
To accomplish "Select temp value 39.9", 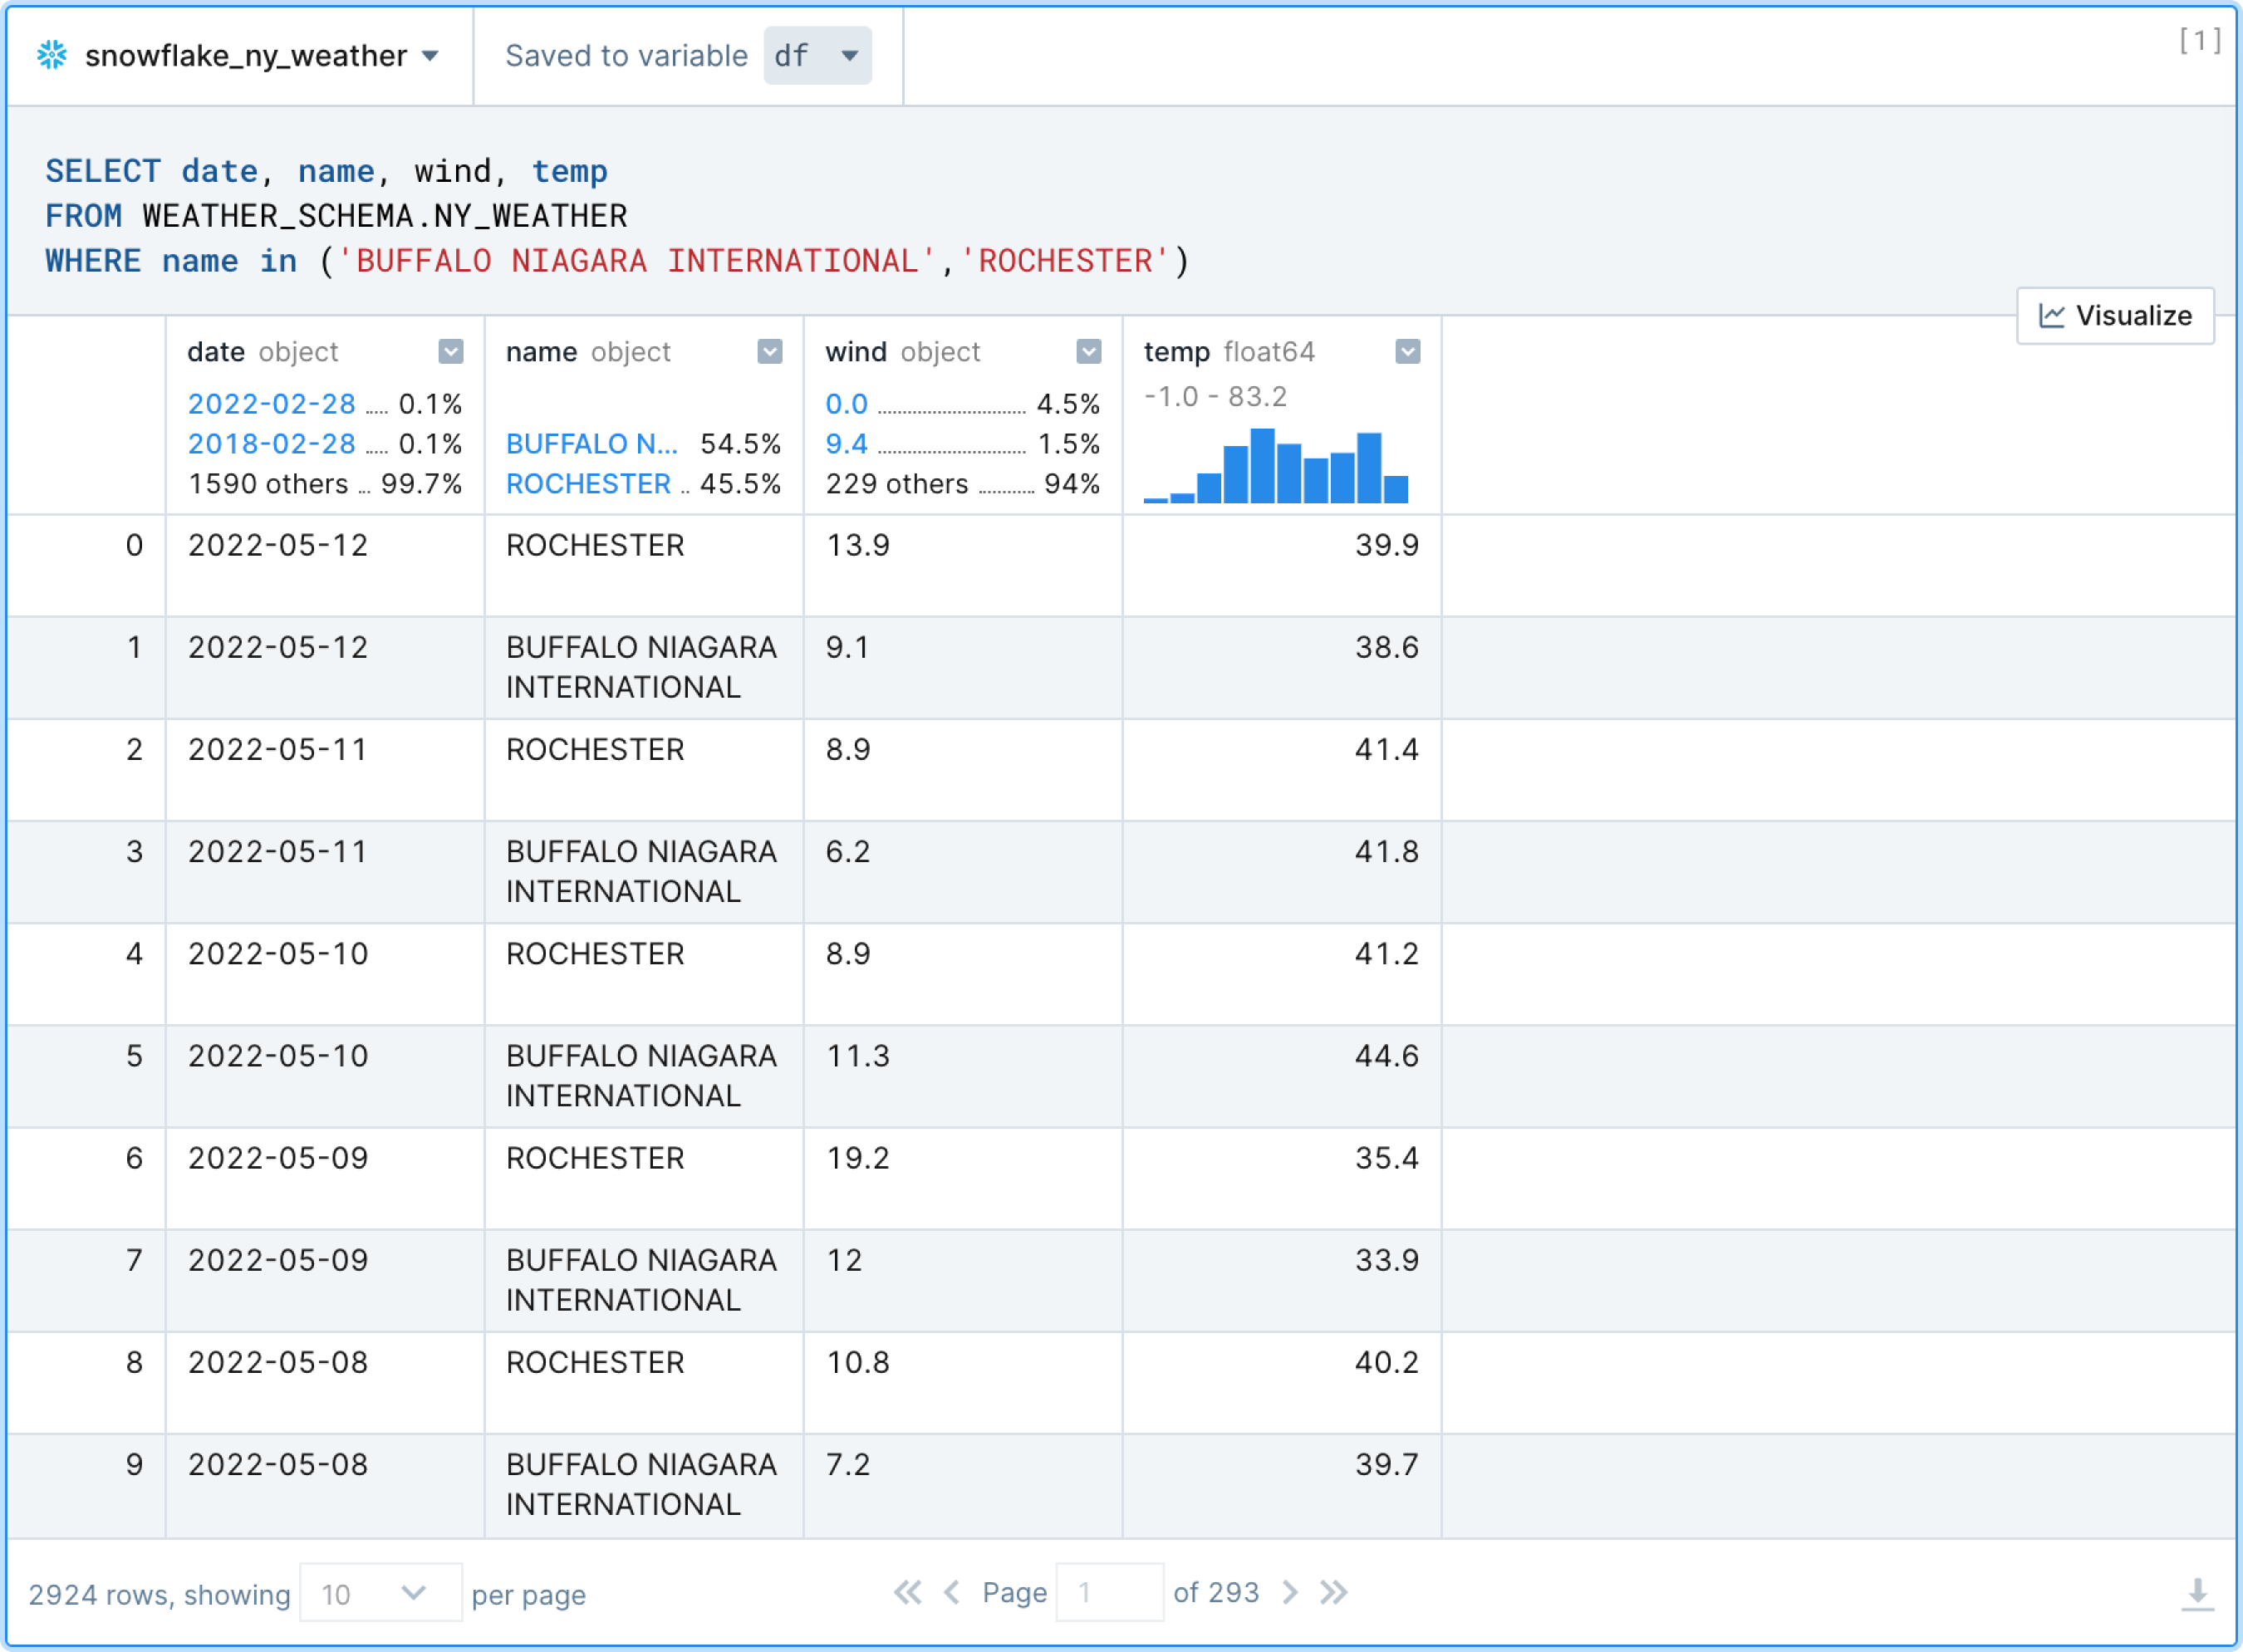I will [1387, 545].
